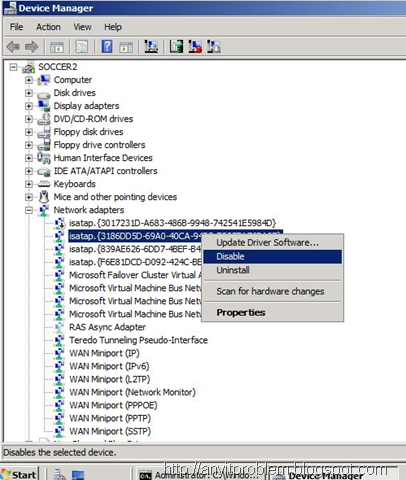Click the Floppy drive controllers label
Viewport: 406px width, 480px height.
click(99, 145)
